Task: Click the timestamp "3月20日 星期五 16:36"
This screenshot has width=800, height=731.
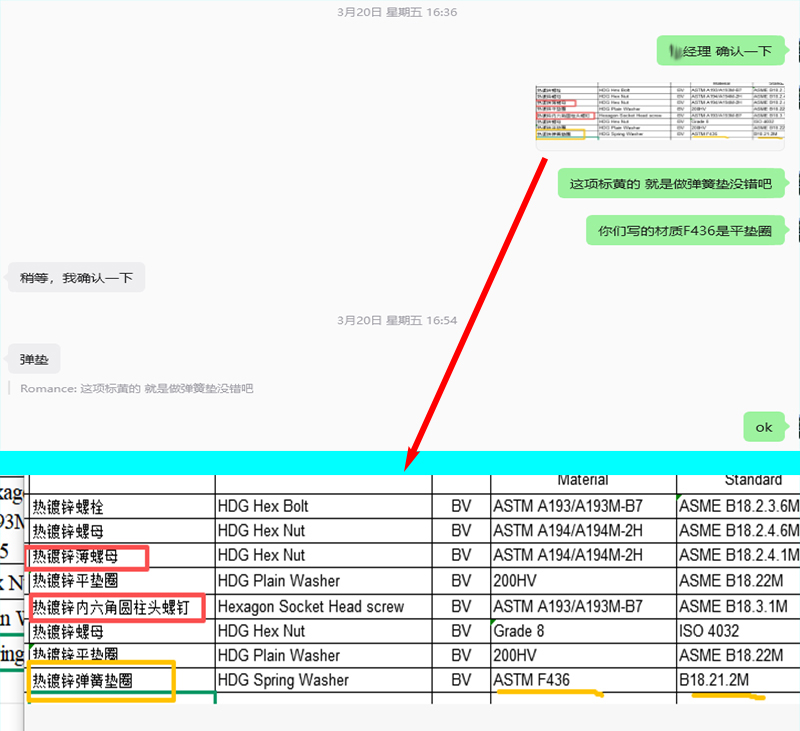Action: click(397, 12)
